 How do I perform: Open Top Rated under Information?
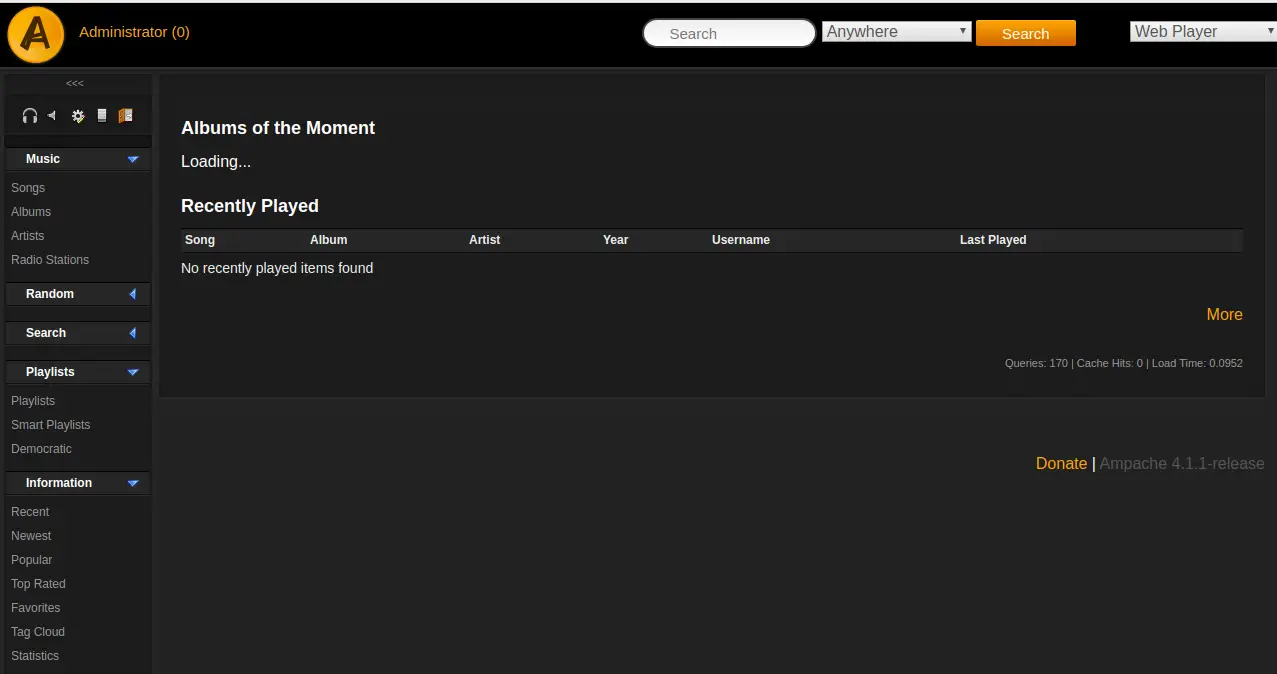click(x=38, y=584)
